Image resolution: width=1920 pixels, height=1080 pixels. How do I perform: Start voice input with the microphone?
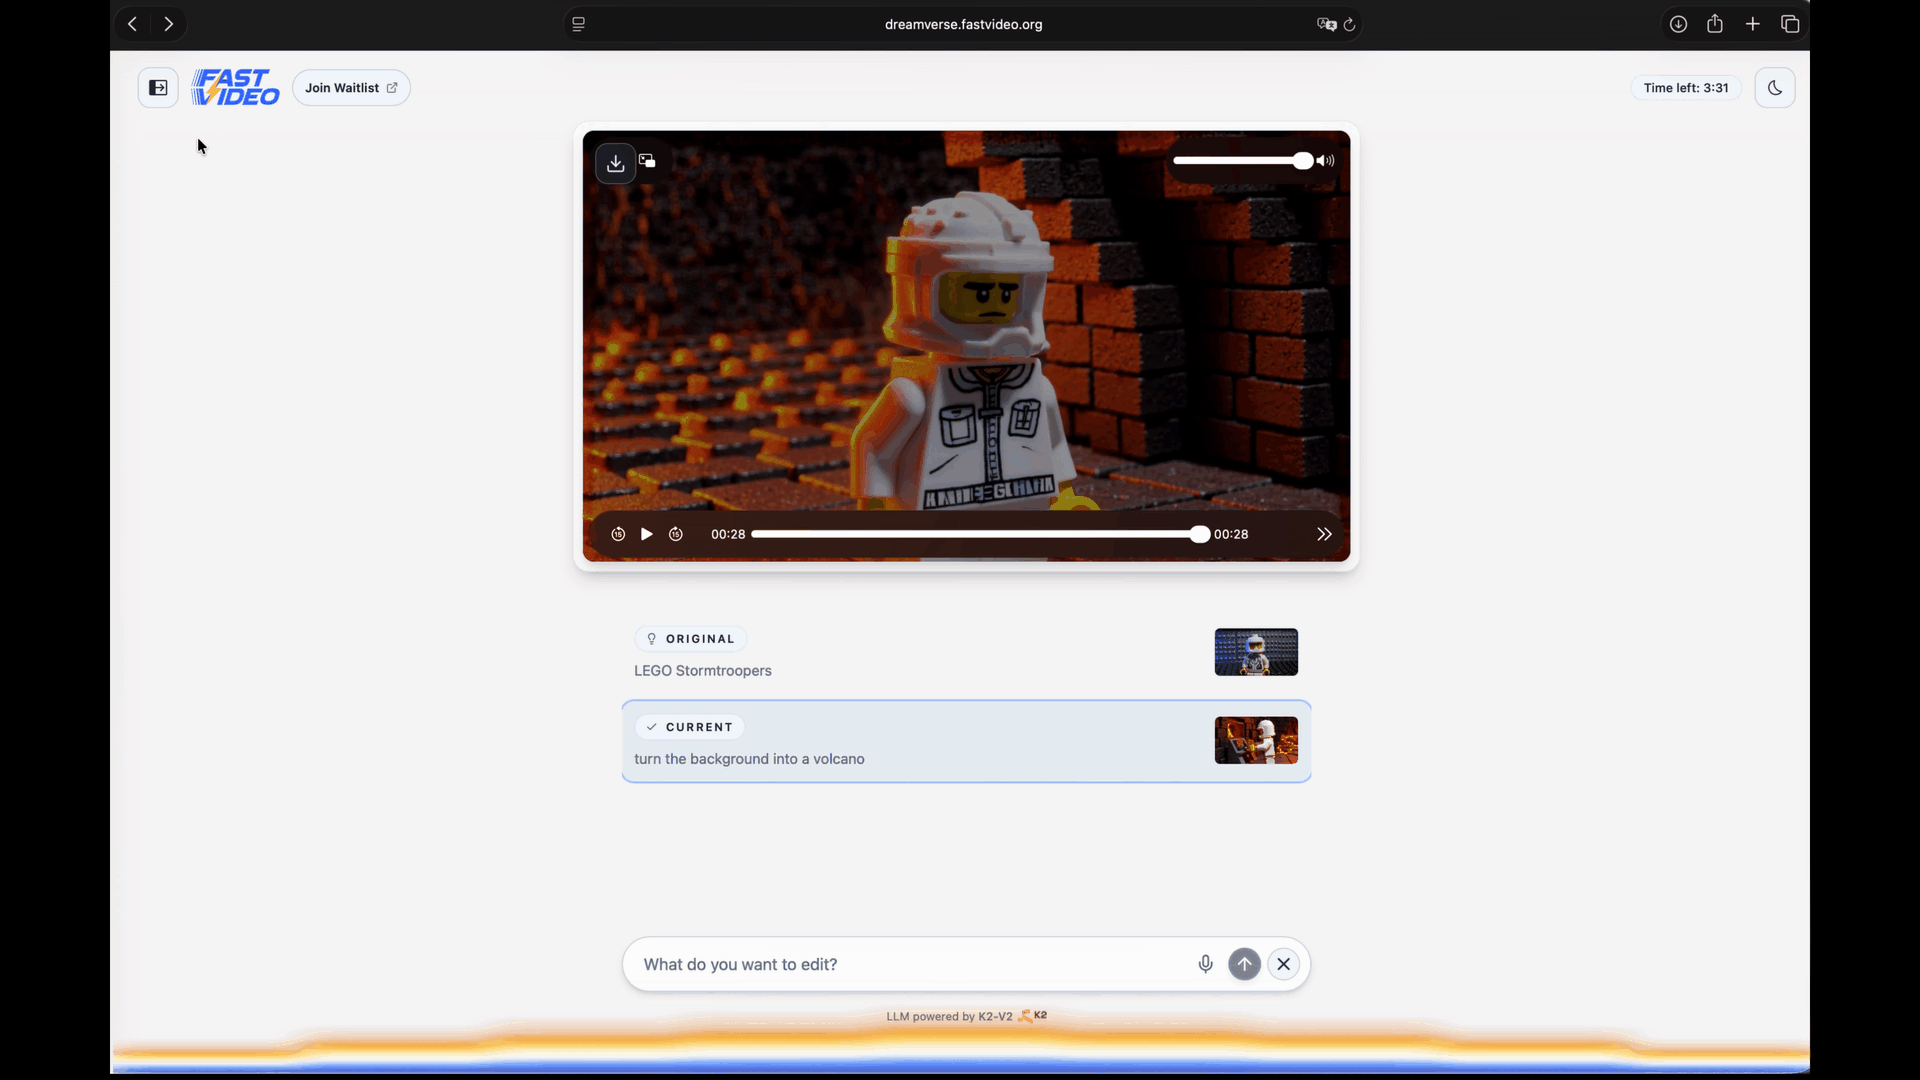coord(1206,965)
